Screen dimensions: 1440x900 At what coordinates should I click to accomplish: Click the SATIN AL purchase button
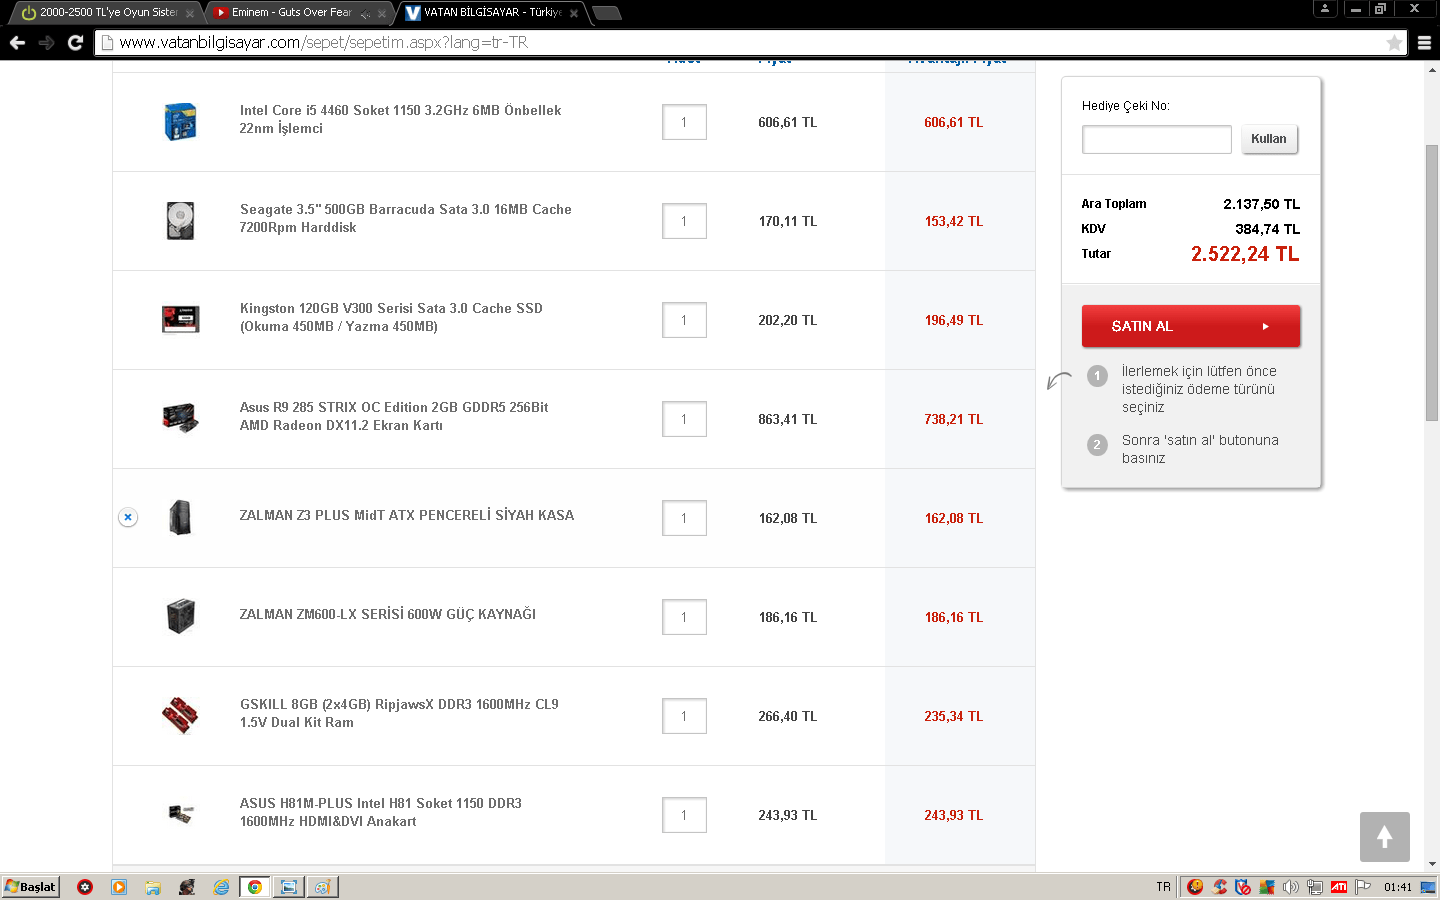tap(1191, 326)
